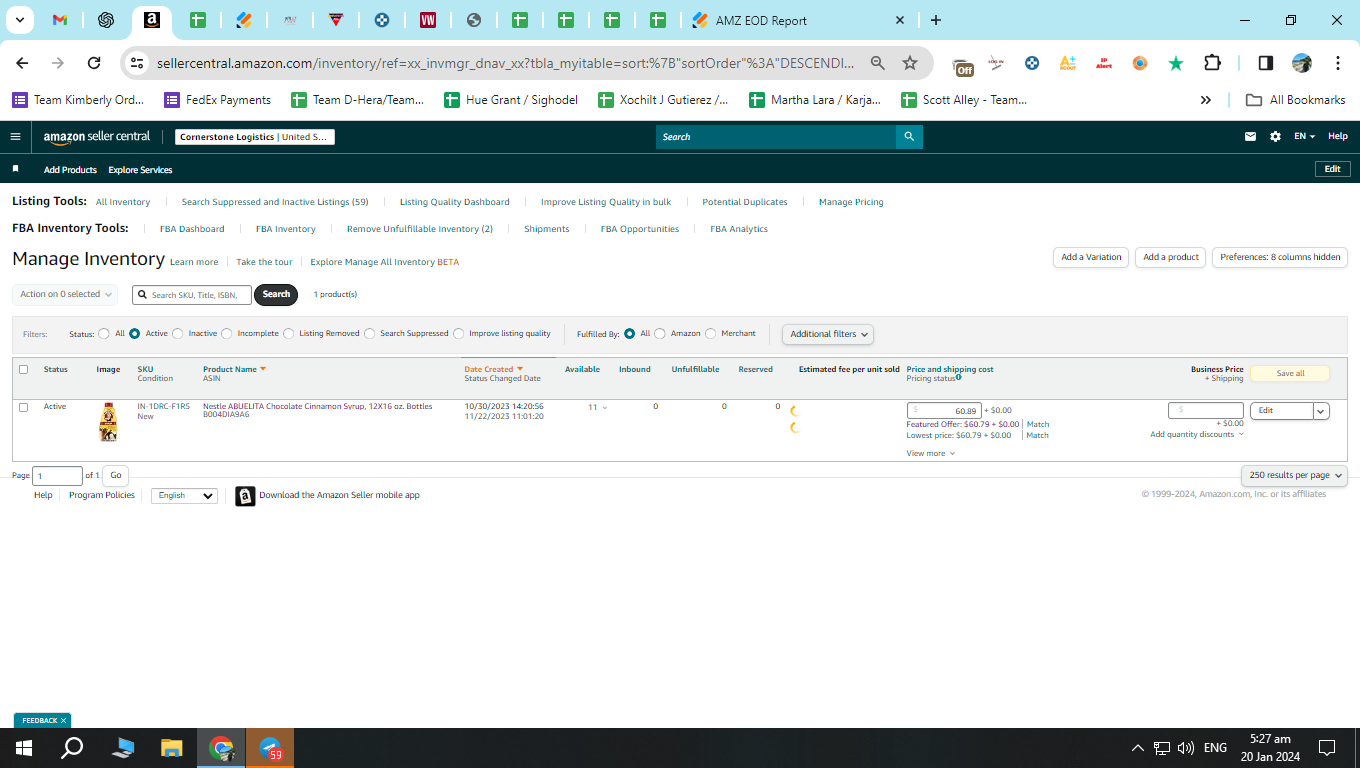Select Fulfilled By Amazon radio button
1360x768 pixels.
[x=660, y=334]
